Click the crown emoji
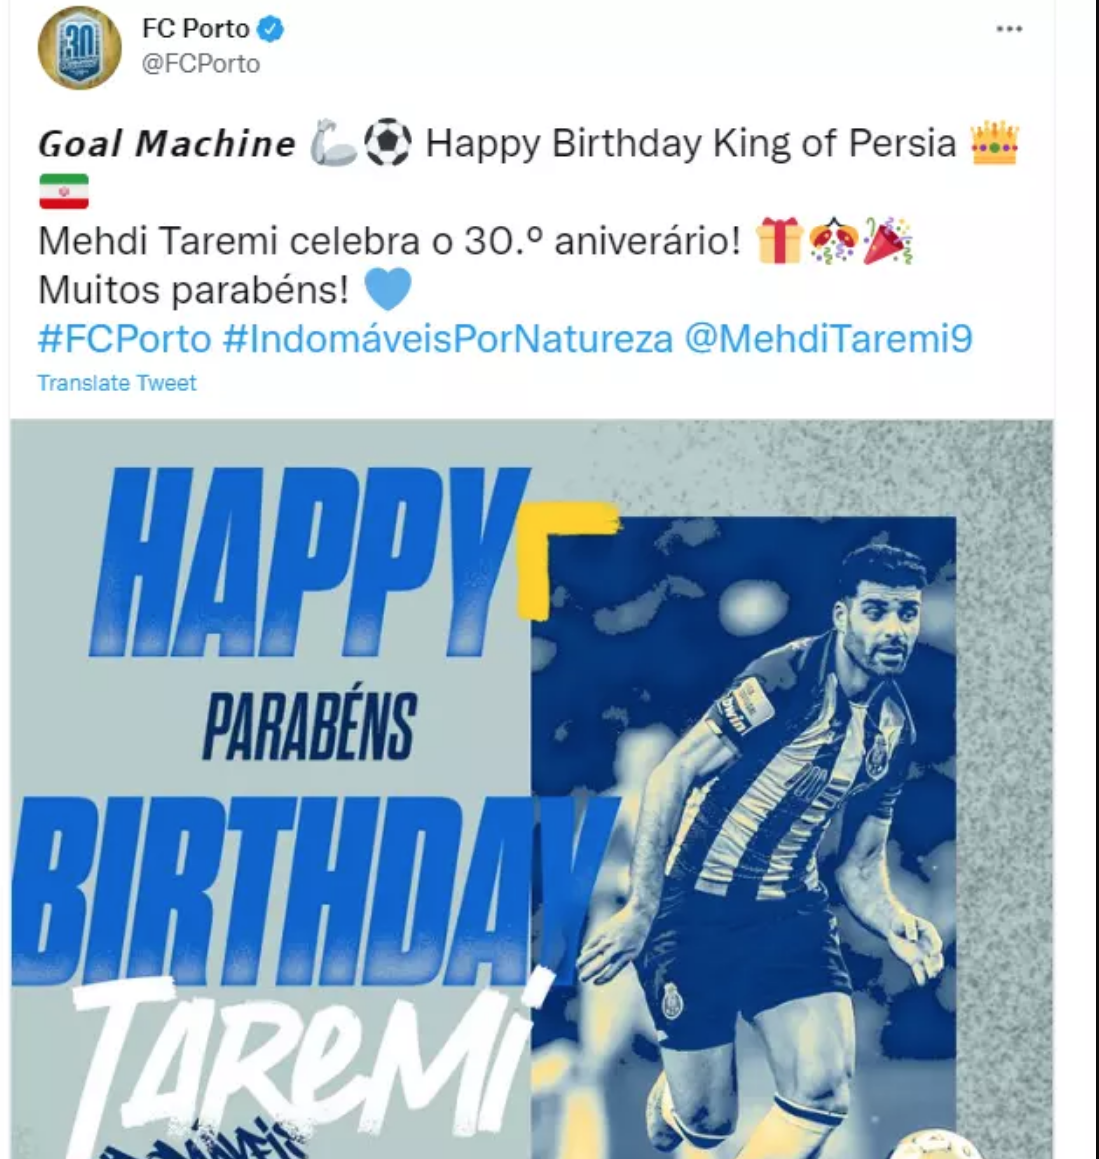 (995, 144)
